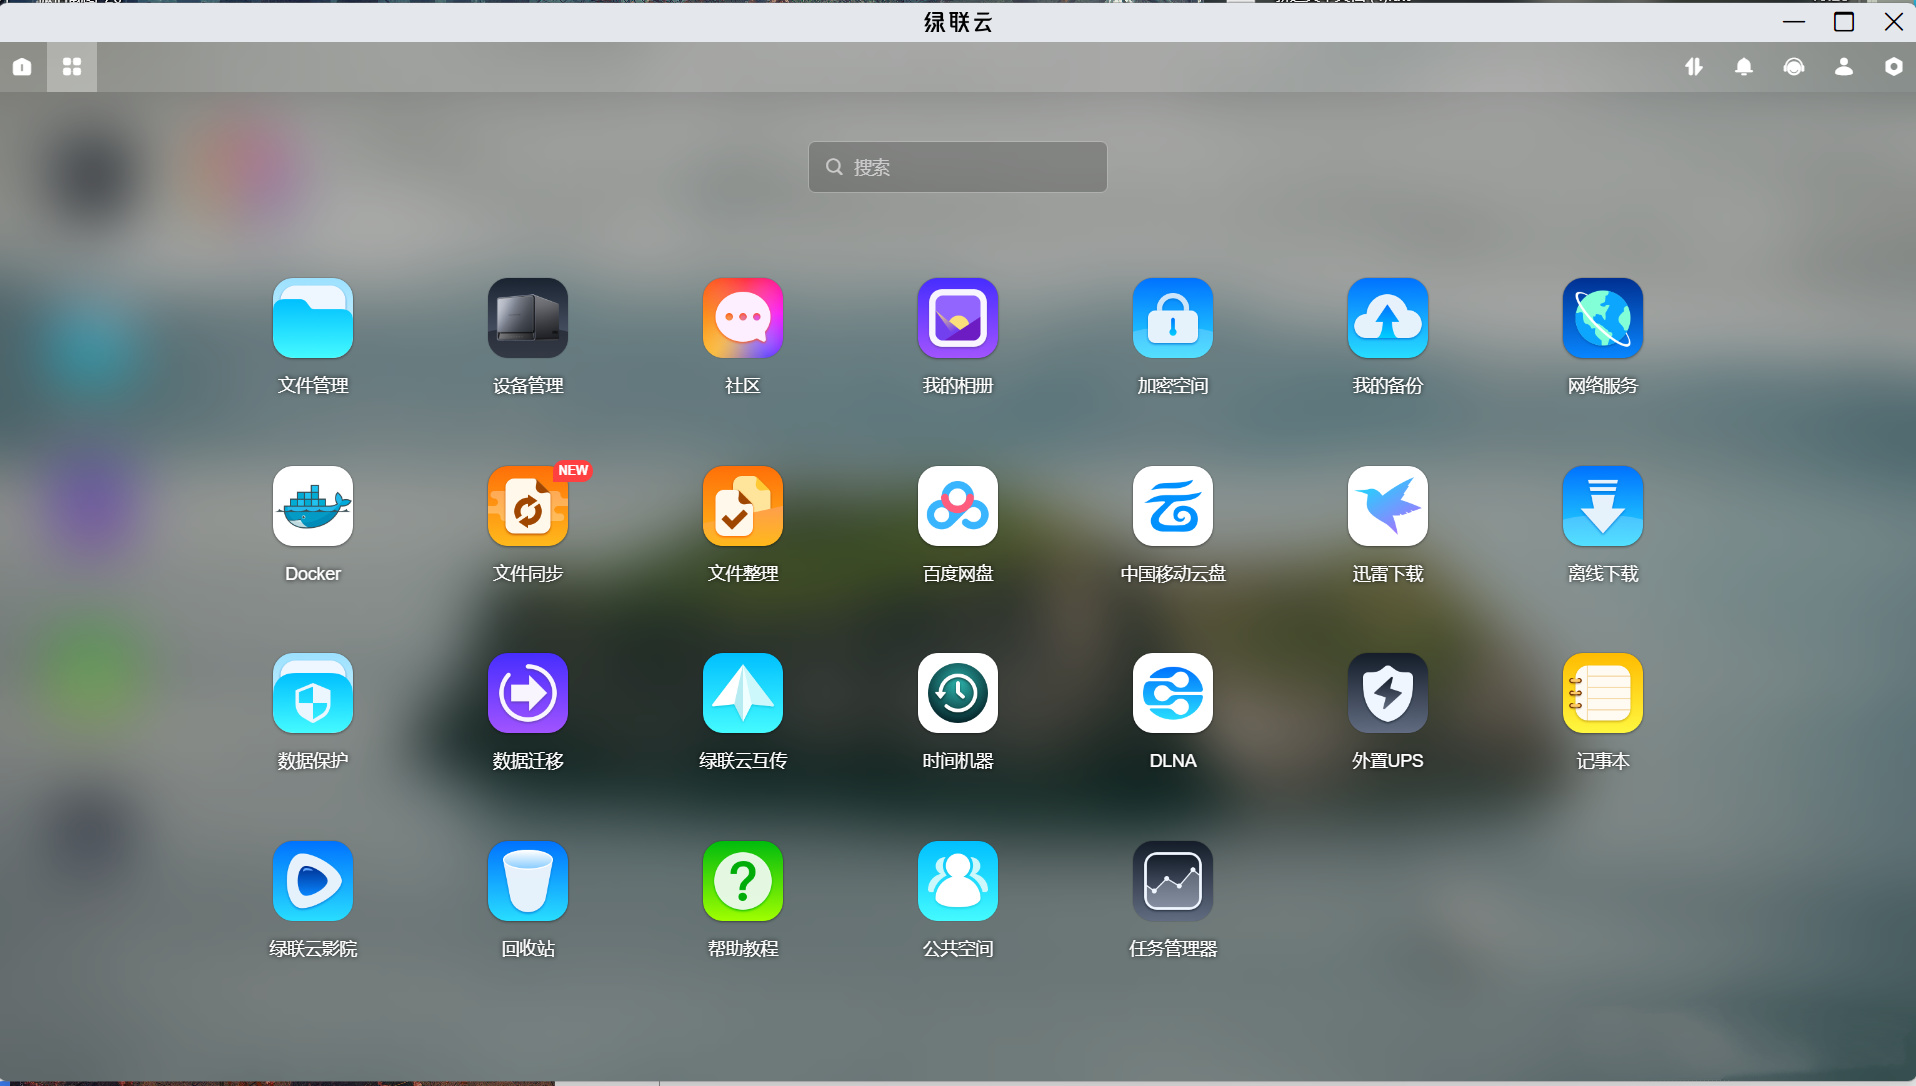This screenshot has height=1086, width=1916.
Task: Launch the 记事本 notepad app
Action: 1603,693
